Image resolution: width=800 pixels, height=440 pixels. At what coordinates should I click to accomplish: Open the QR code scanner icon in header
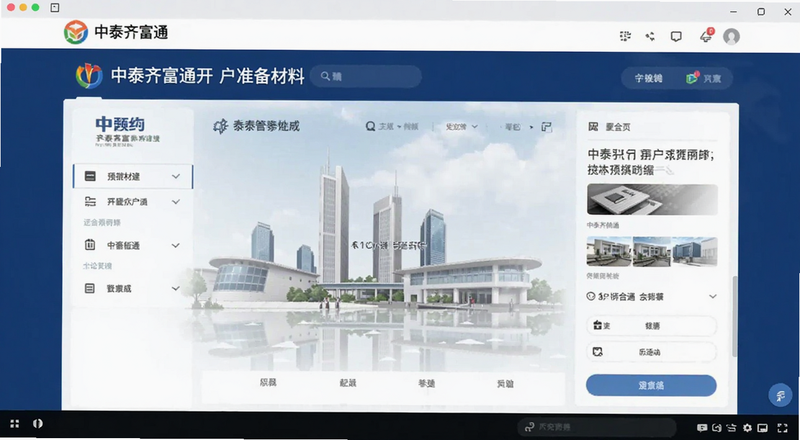point(625,36)
